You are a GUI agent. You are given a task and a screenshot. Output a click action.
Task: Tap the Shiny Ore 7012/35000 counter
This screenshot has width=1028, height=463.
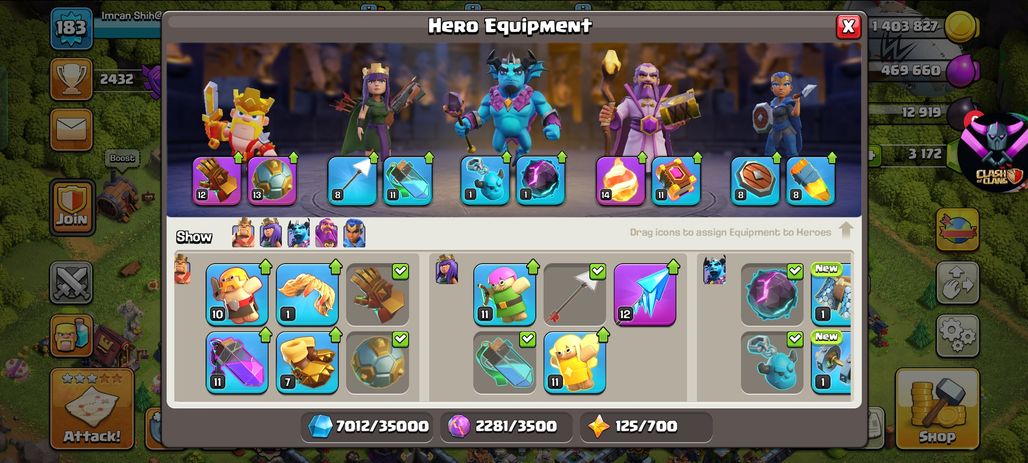coord(368,427)
